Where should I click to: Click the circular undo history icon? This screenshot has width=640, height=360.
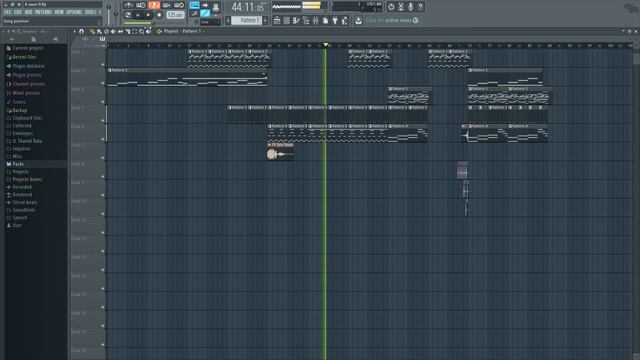pyautogui.click(x=391, y=7)
